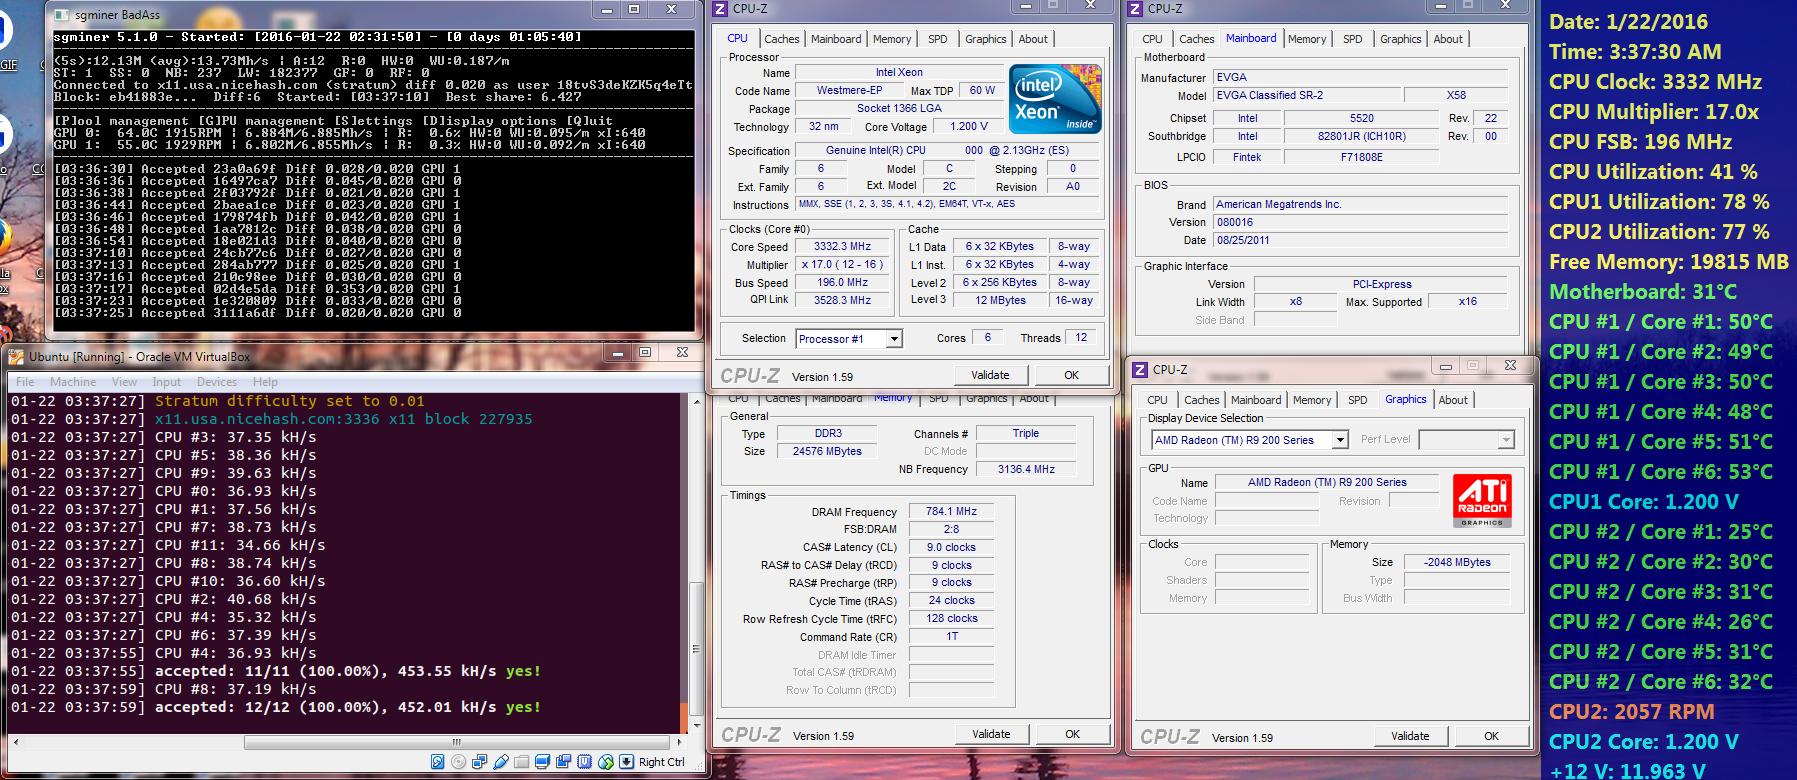
Task: Click Validate in the CPU-Z Graphics window
Action: [1410, 736]
